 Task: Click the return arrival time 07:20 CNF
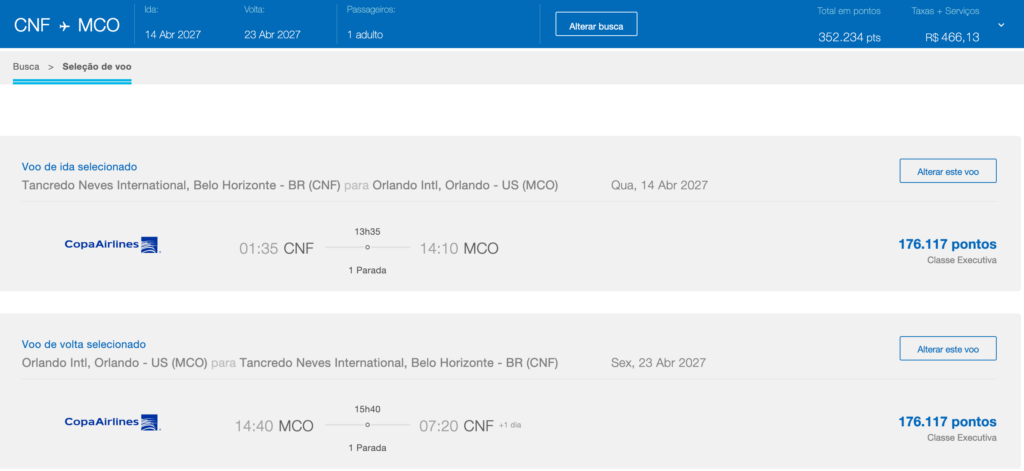(456, 426)
